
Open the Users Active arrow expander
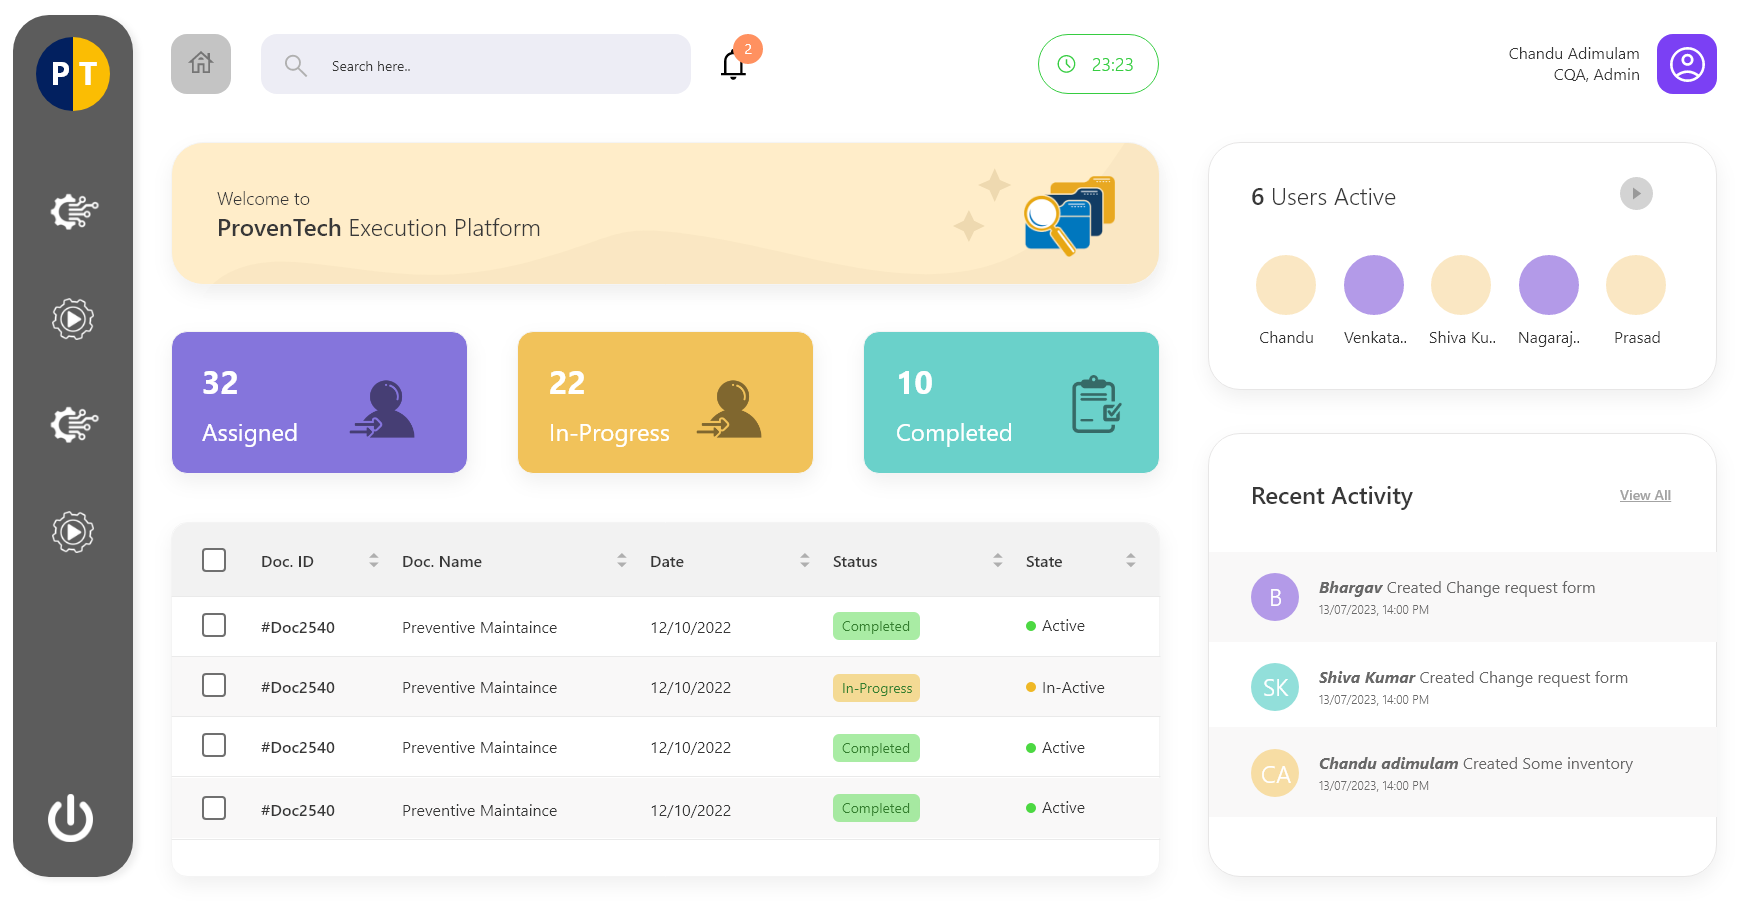pos(1636,193)
